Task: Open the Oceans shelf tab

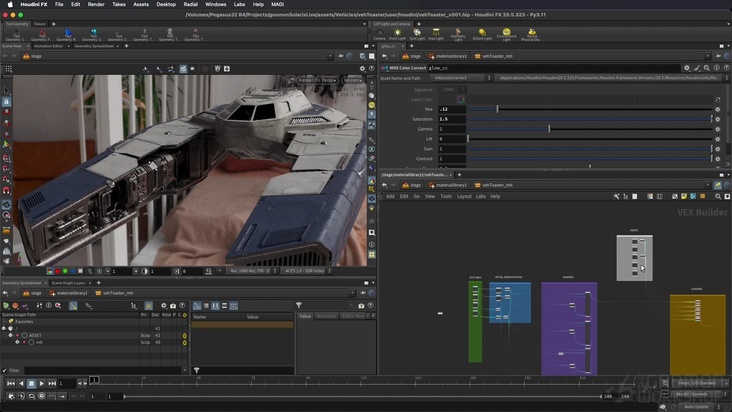Action: (x=40, y=24)
